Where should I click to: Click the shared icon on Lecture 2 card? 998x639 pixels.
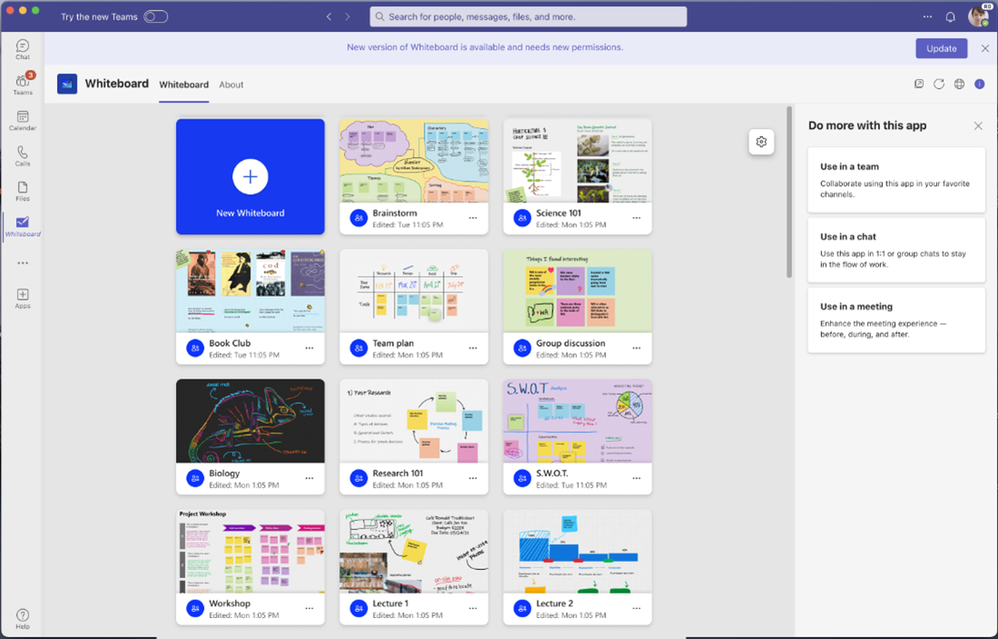[x=522, y=608]
